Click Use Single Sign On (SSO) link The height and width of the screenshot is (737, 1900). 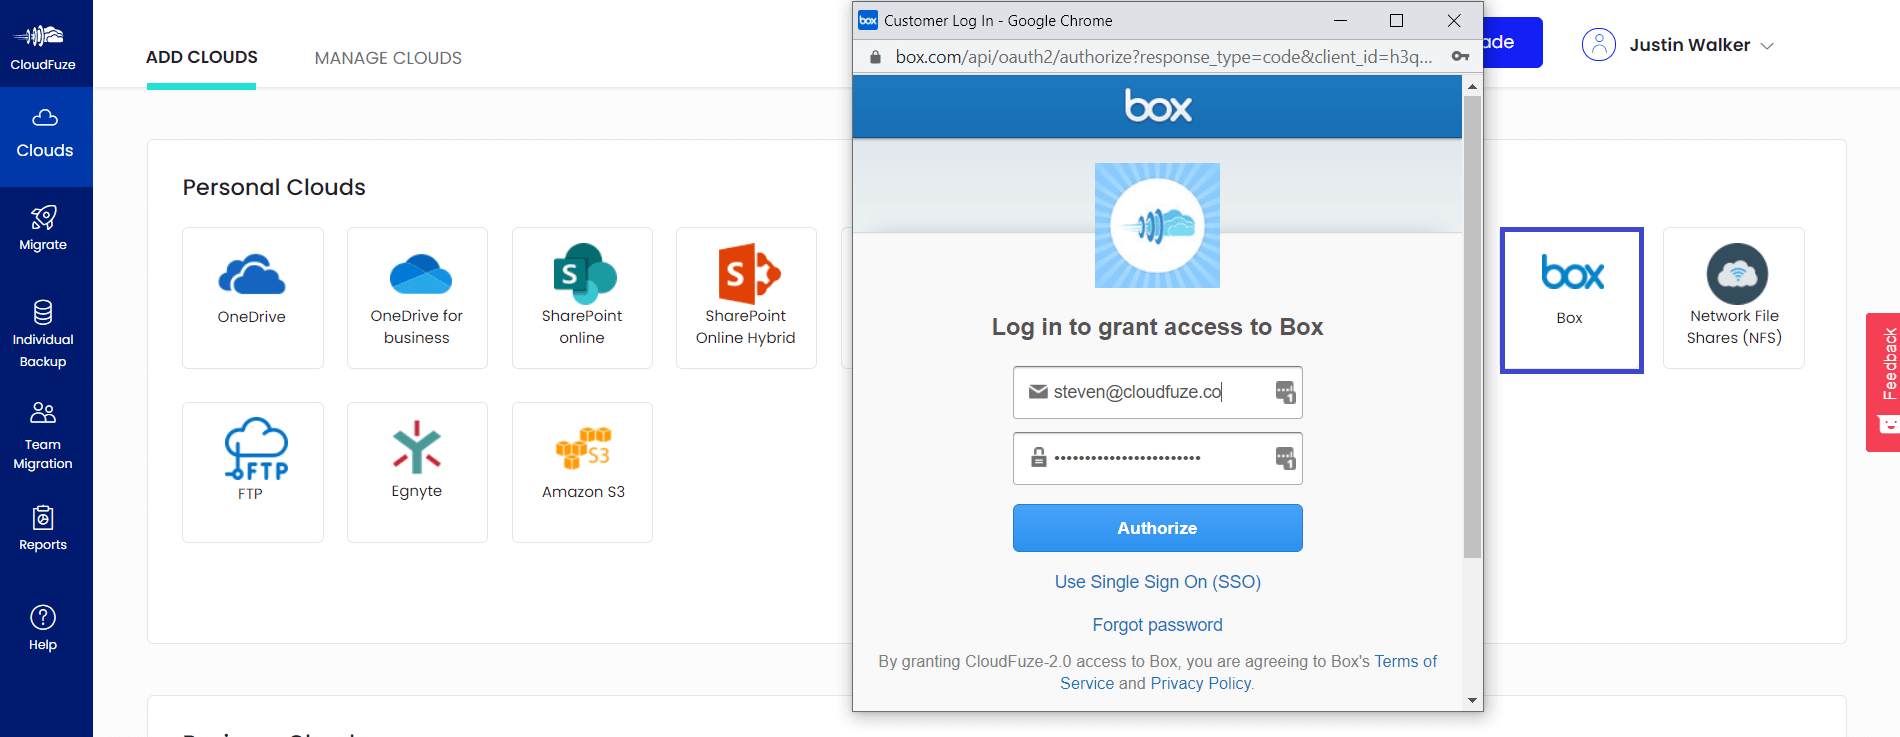(1157, 582)
